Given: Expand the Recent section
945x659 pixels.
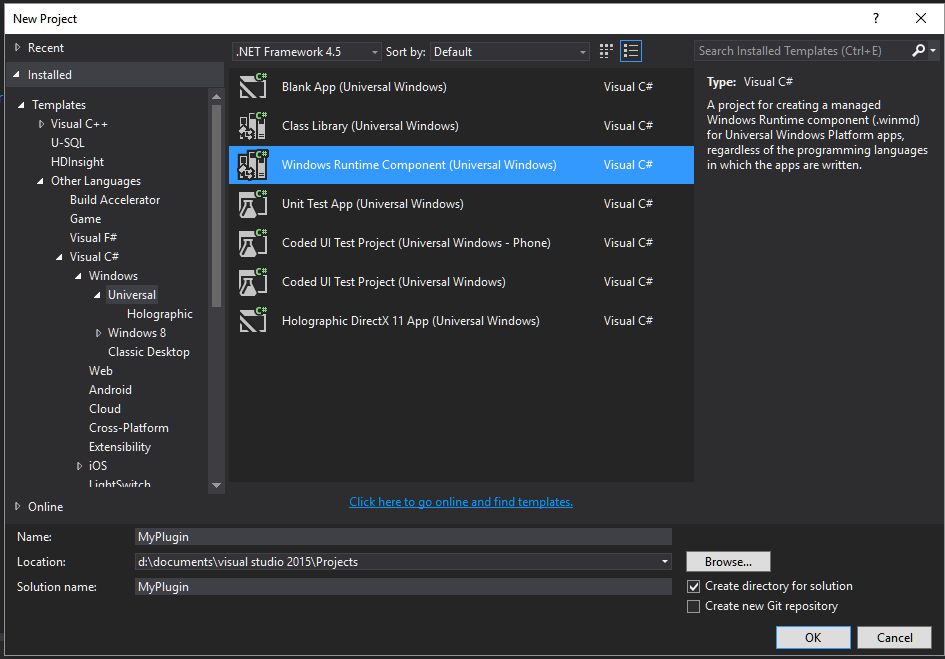Looking at the screenshot, I should click(x=17, y=47).
